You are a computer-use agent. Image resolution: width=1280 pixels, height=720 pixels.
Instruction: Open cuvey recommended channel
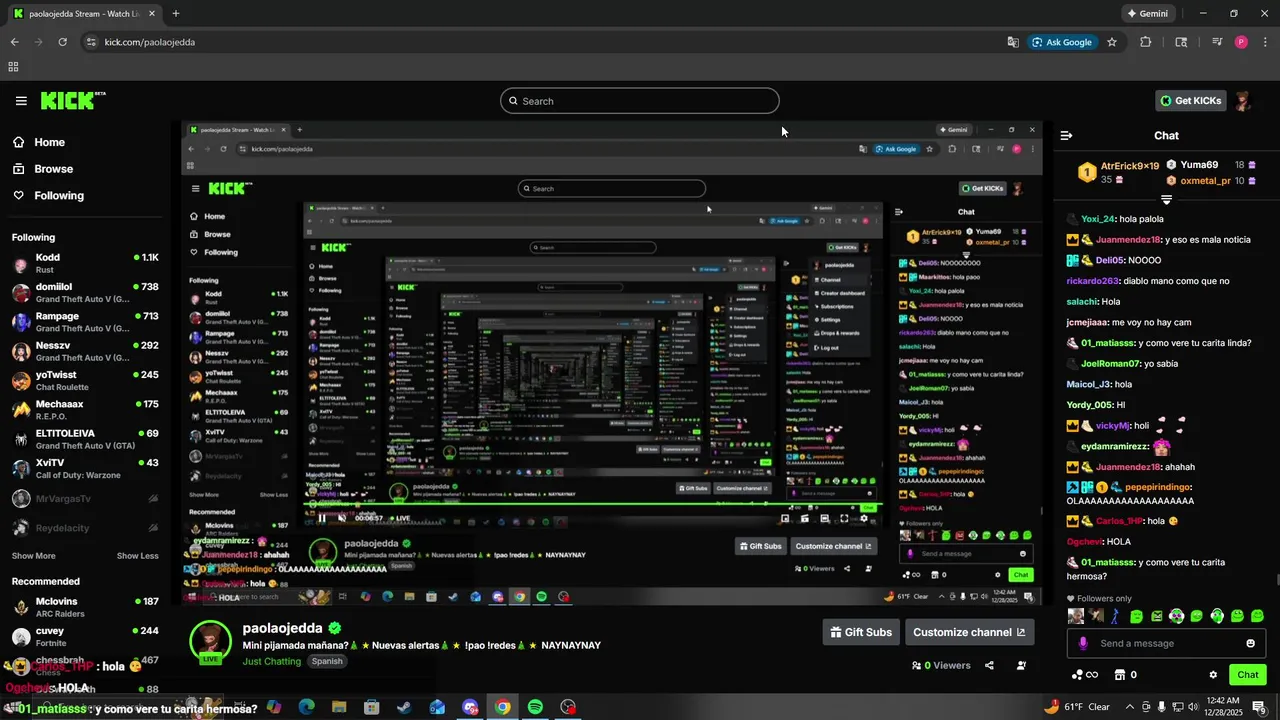85,636
